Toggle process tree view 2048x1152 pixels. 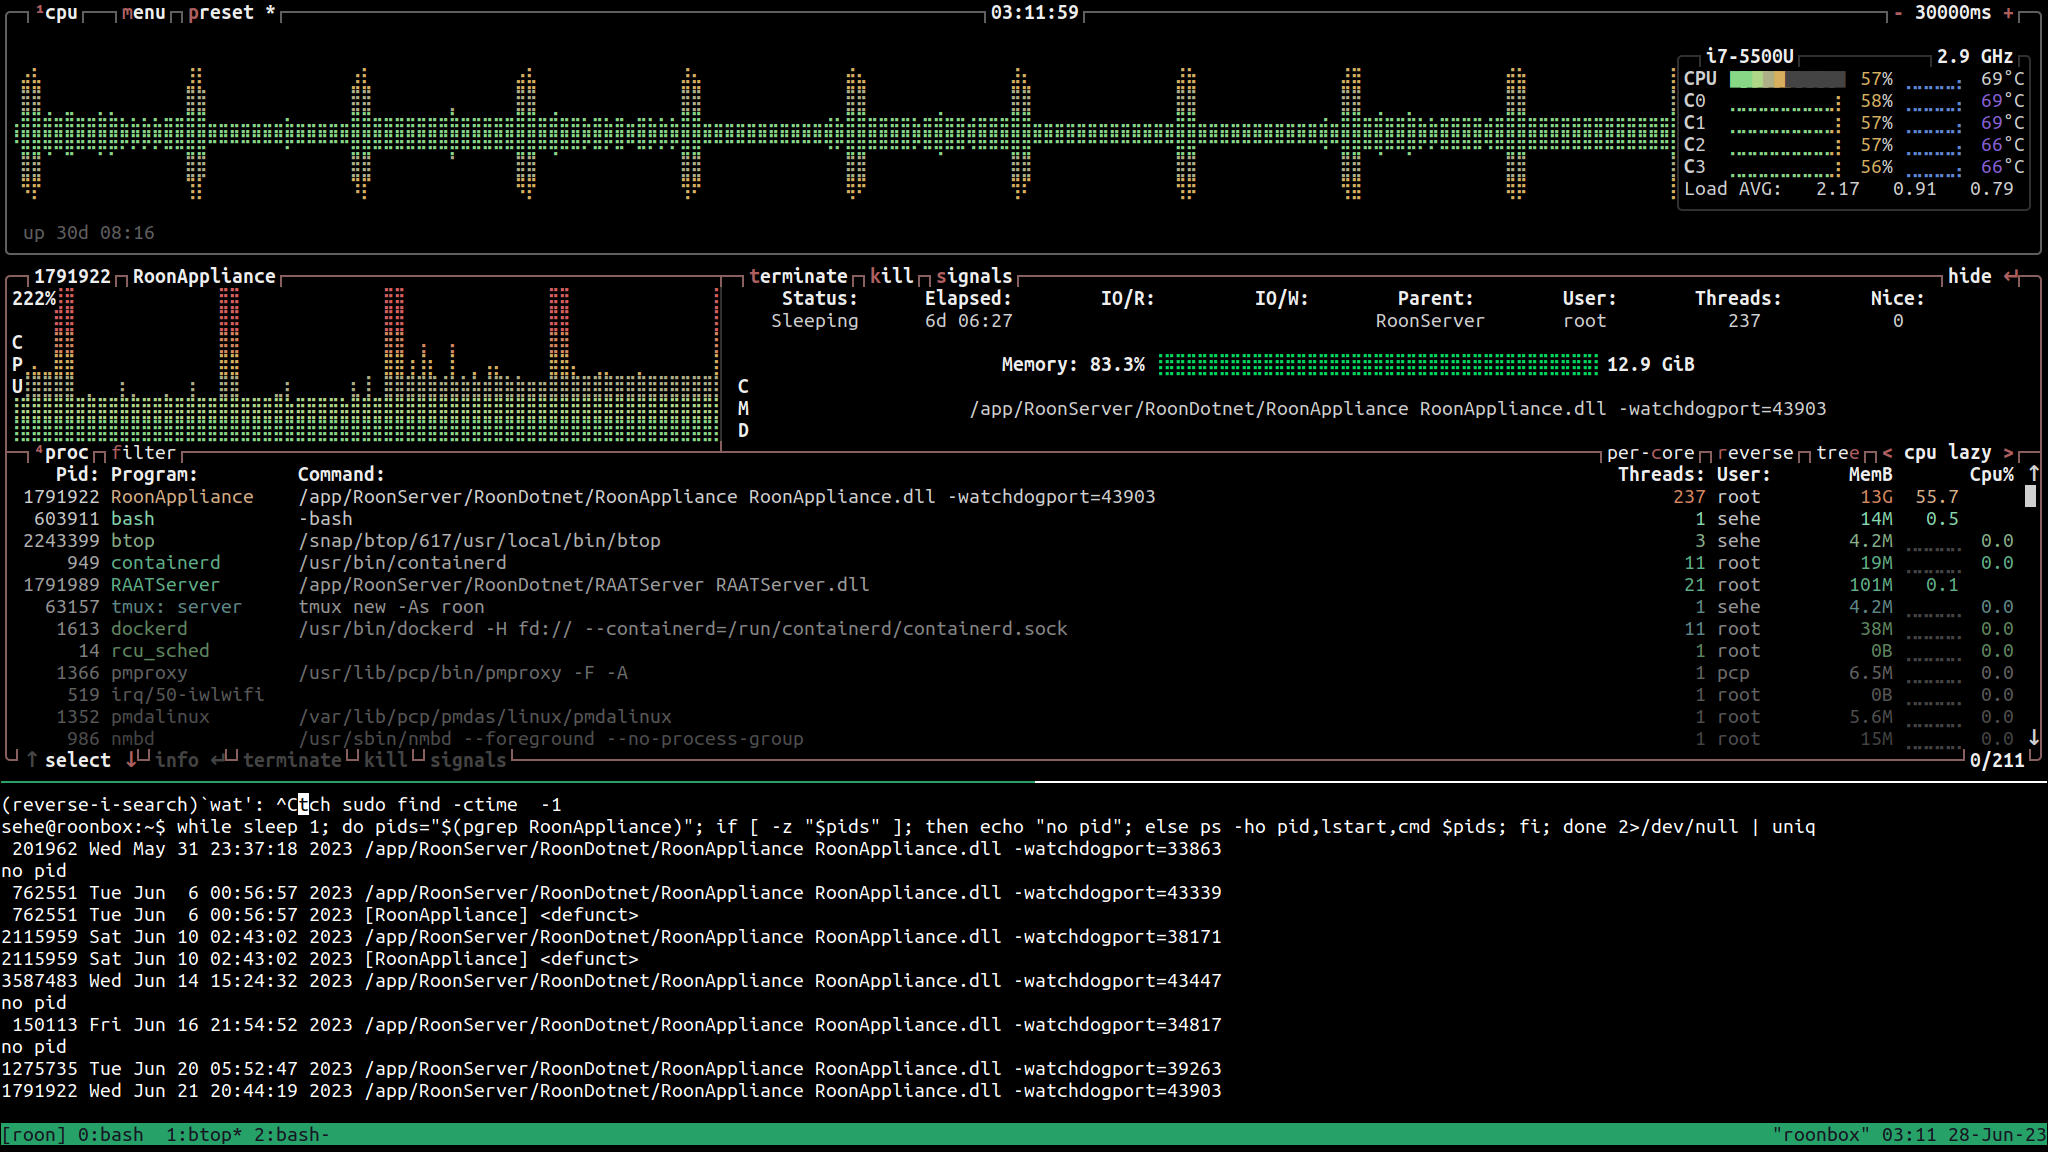pos(1838,452)
